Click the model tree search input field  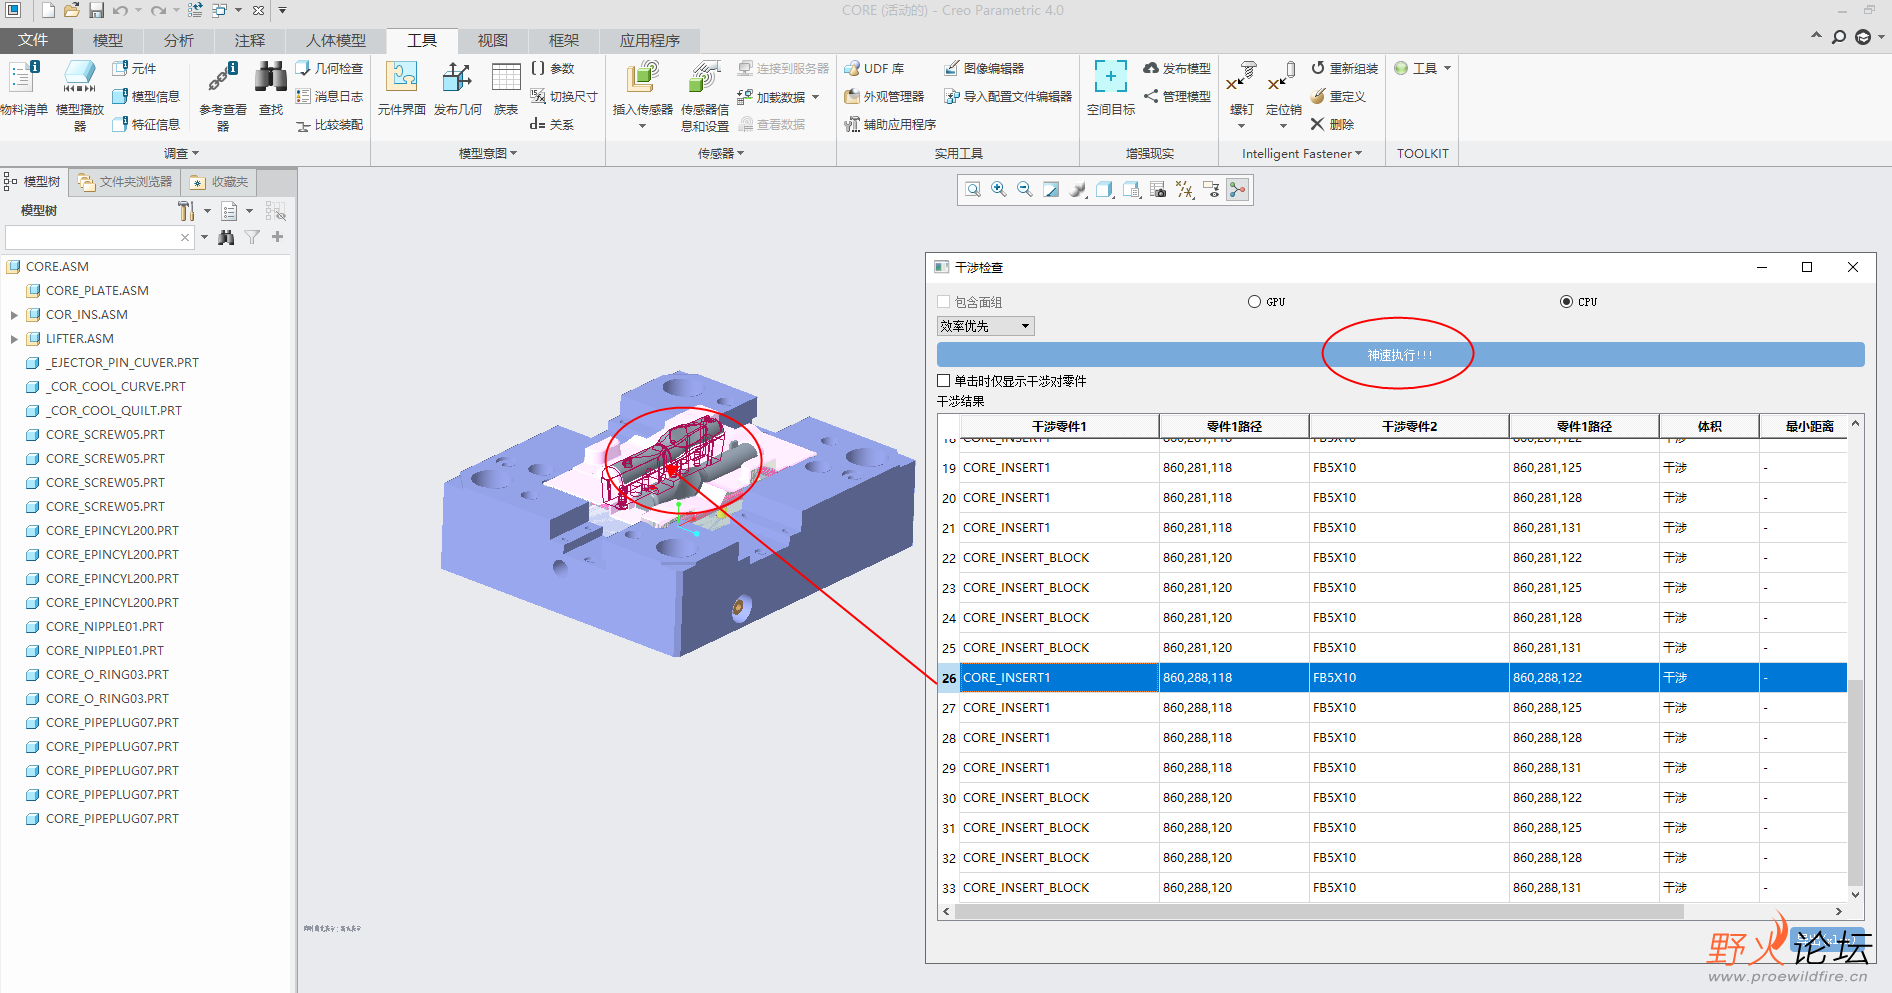[x=92, y=238]
